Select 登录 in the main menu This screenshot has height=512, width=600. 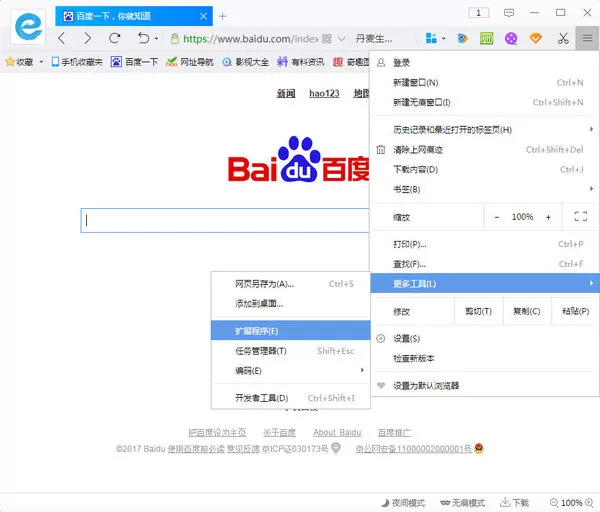click(484, 62)
